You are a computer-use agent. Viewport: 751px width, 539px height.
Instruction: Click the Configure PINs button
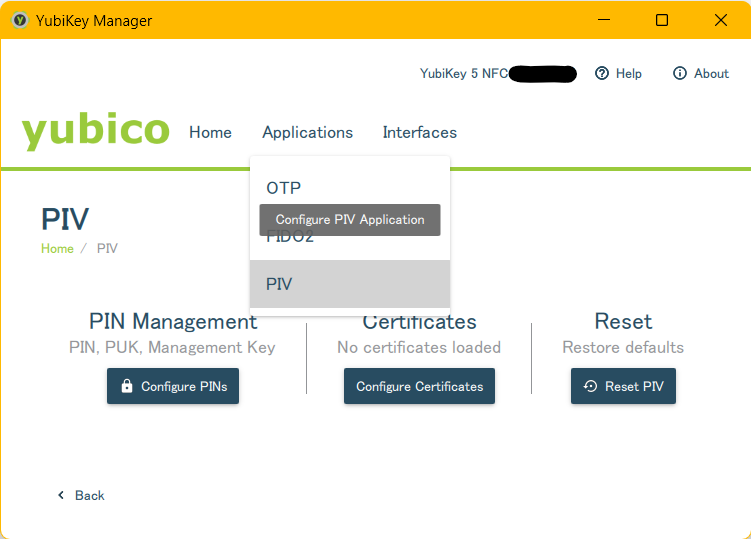(x=173, y=386)
